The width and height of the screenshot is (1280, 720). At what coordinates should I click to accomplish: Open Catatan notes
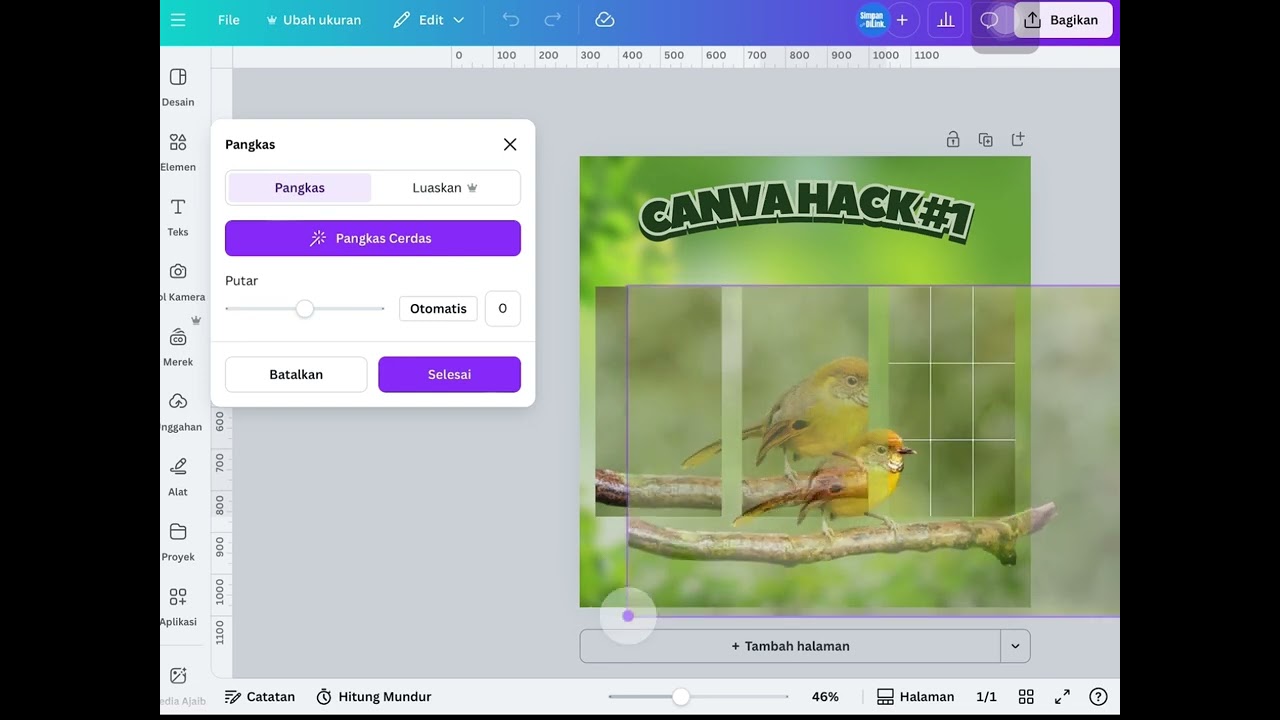click(260, 697)
